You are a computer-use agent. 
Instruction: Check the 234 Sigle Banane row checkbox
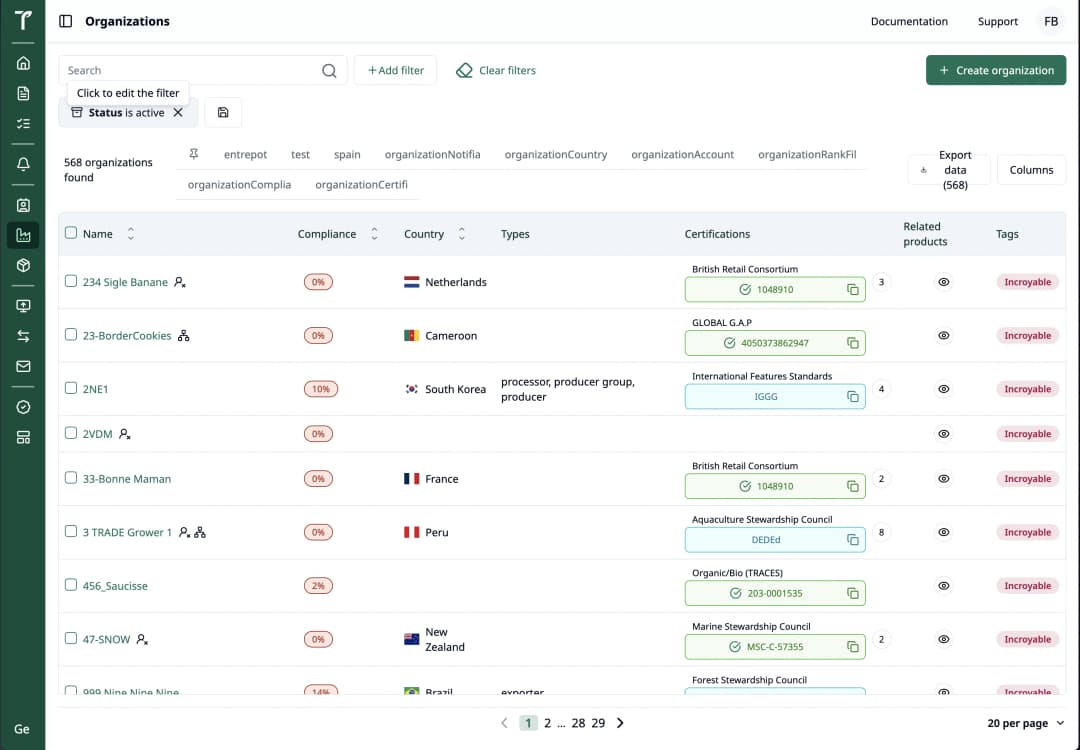(x=71, y=282)
